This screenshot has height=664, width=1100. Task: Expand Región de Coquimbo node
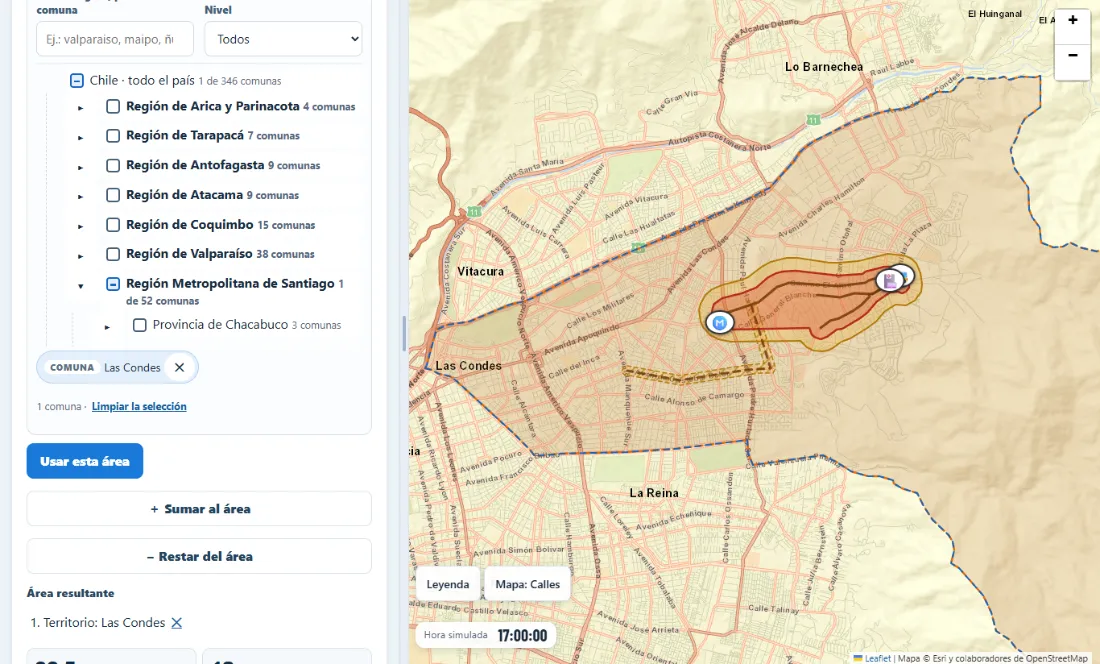click(81, 226)
